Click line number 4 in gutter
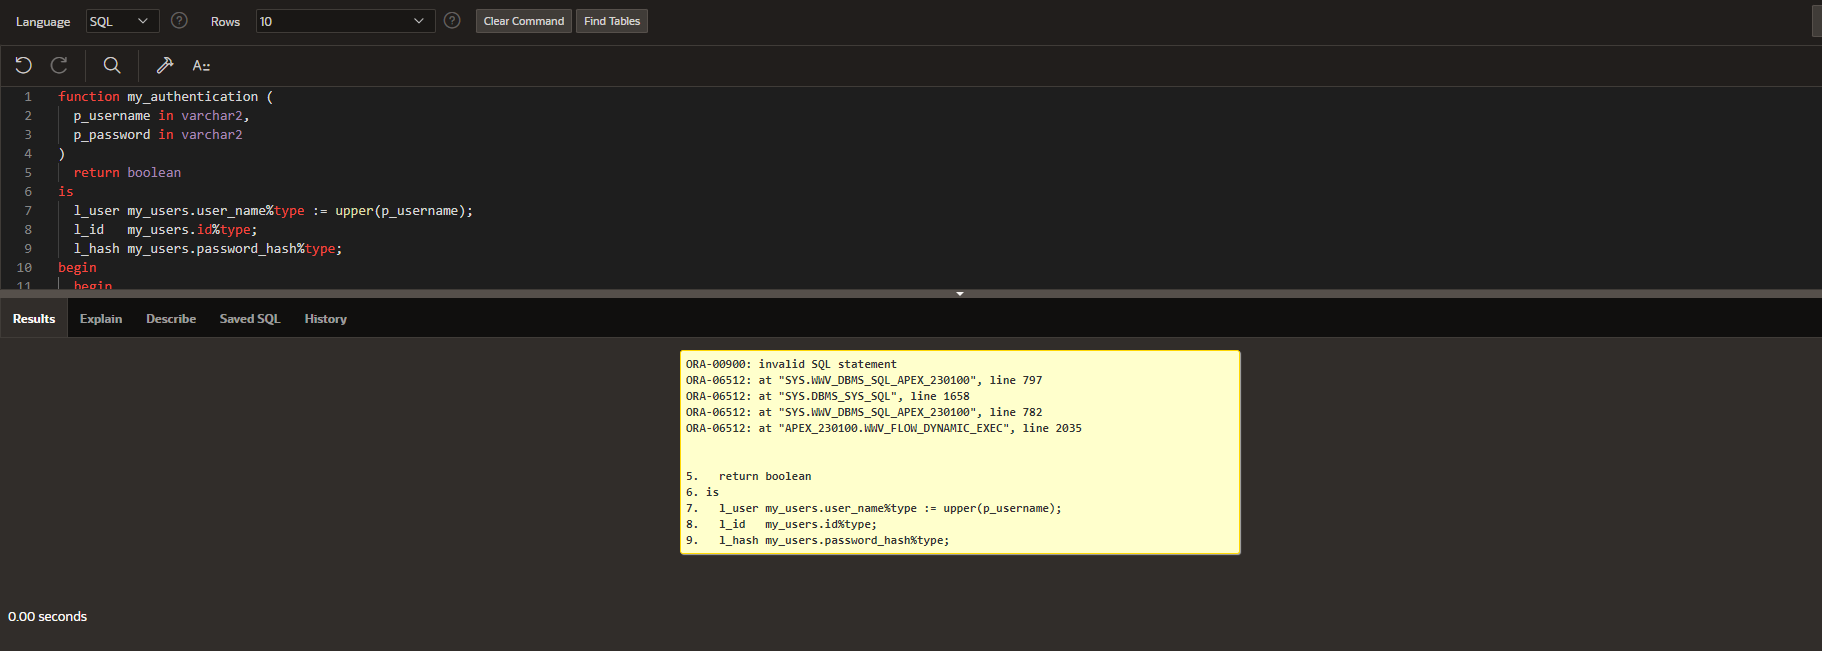The width and height of the screenshot is (1822, 651). [28, 154]
